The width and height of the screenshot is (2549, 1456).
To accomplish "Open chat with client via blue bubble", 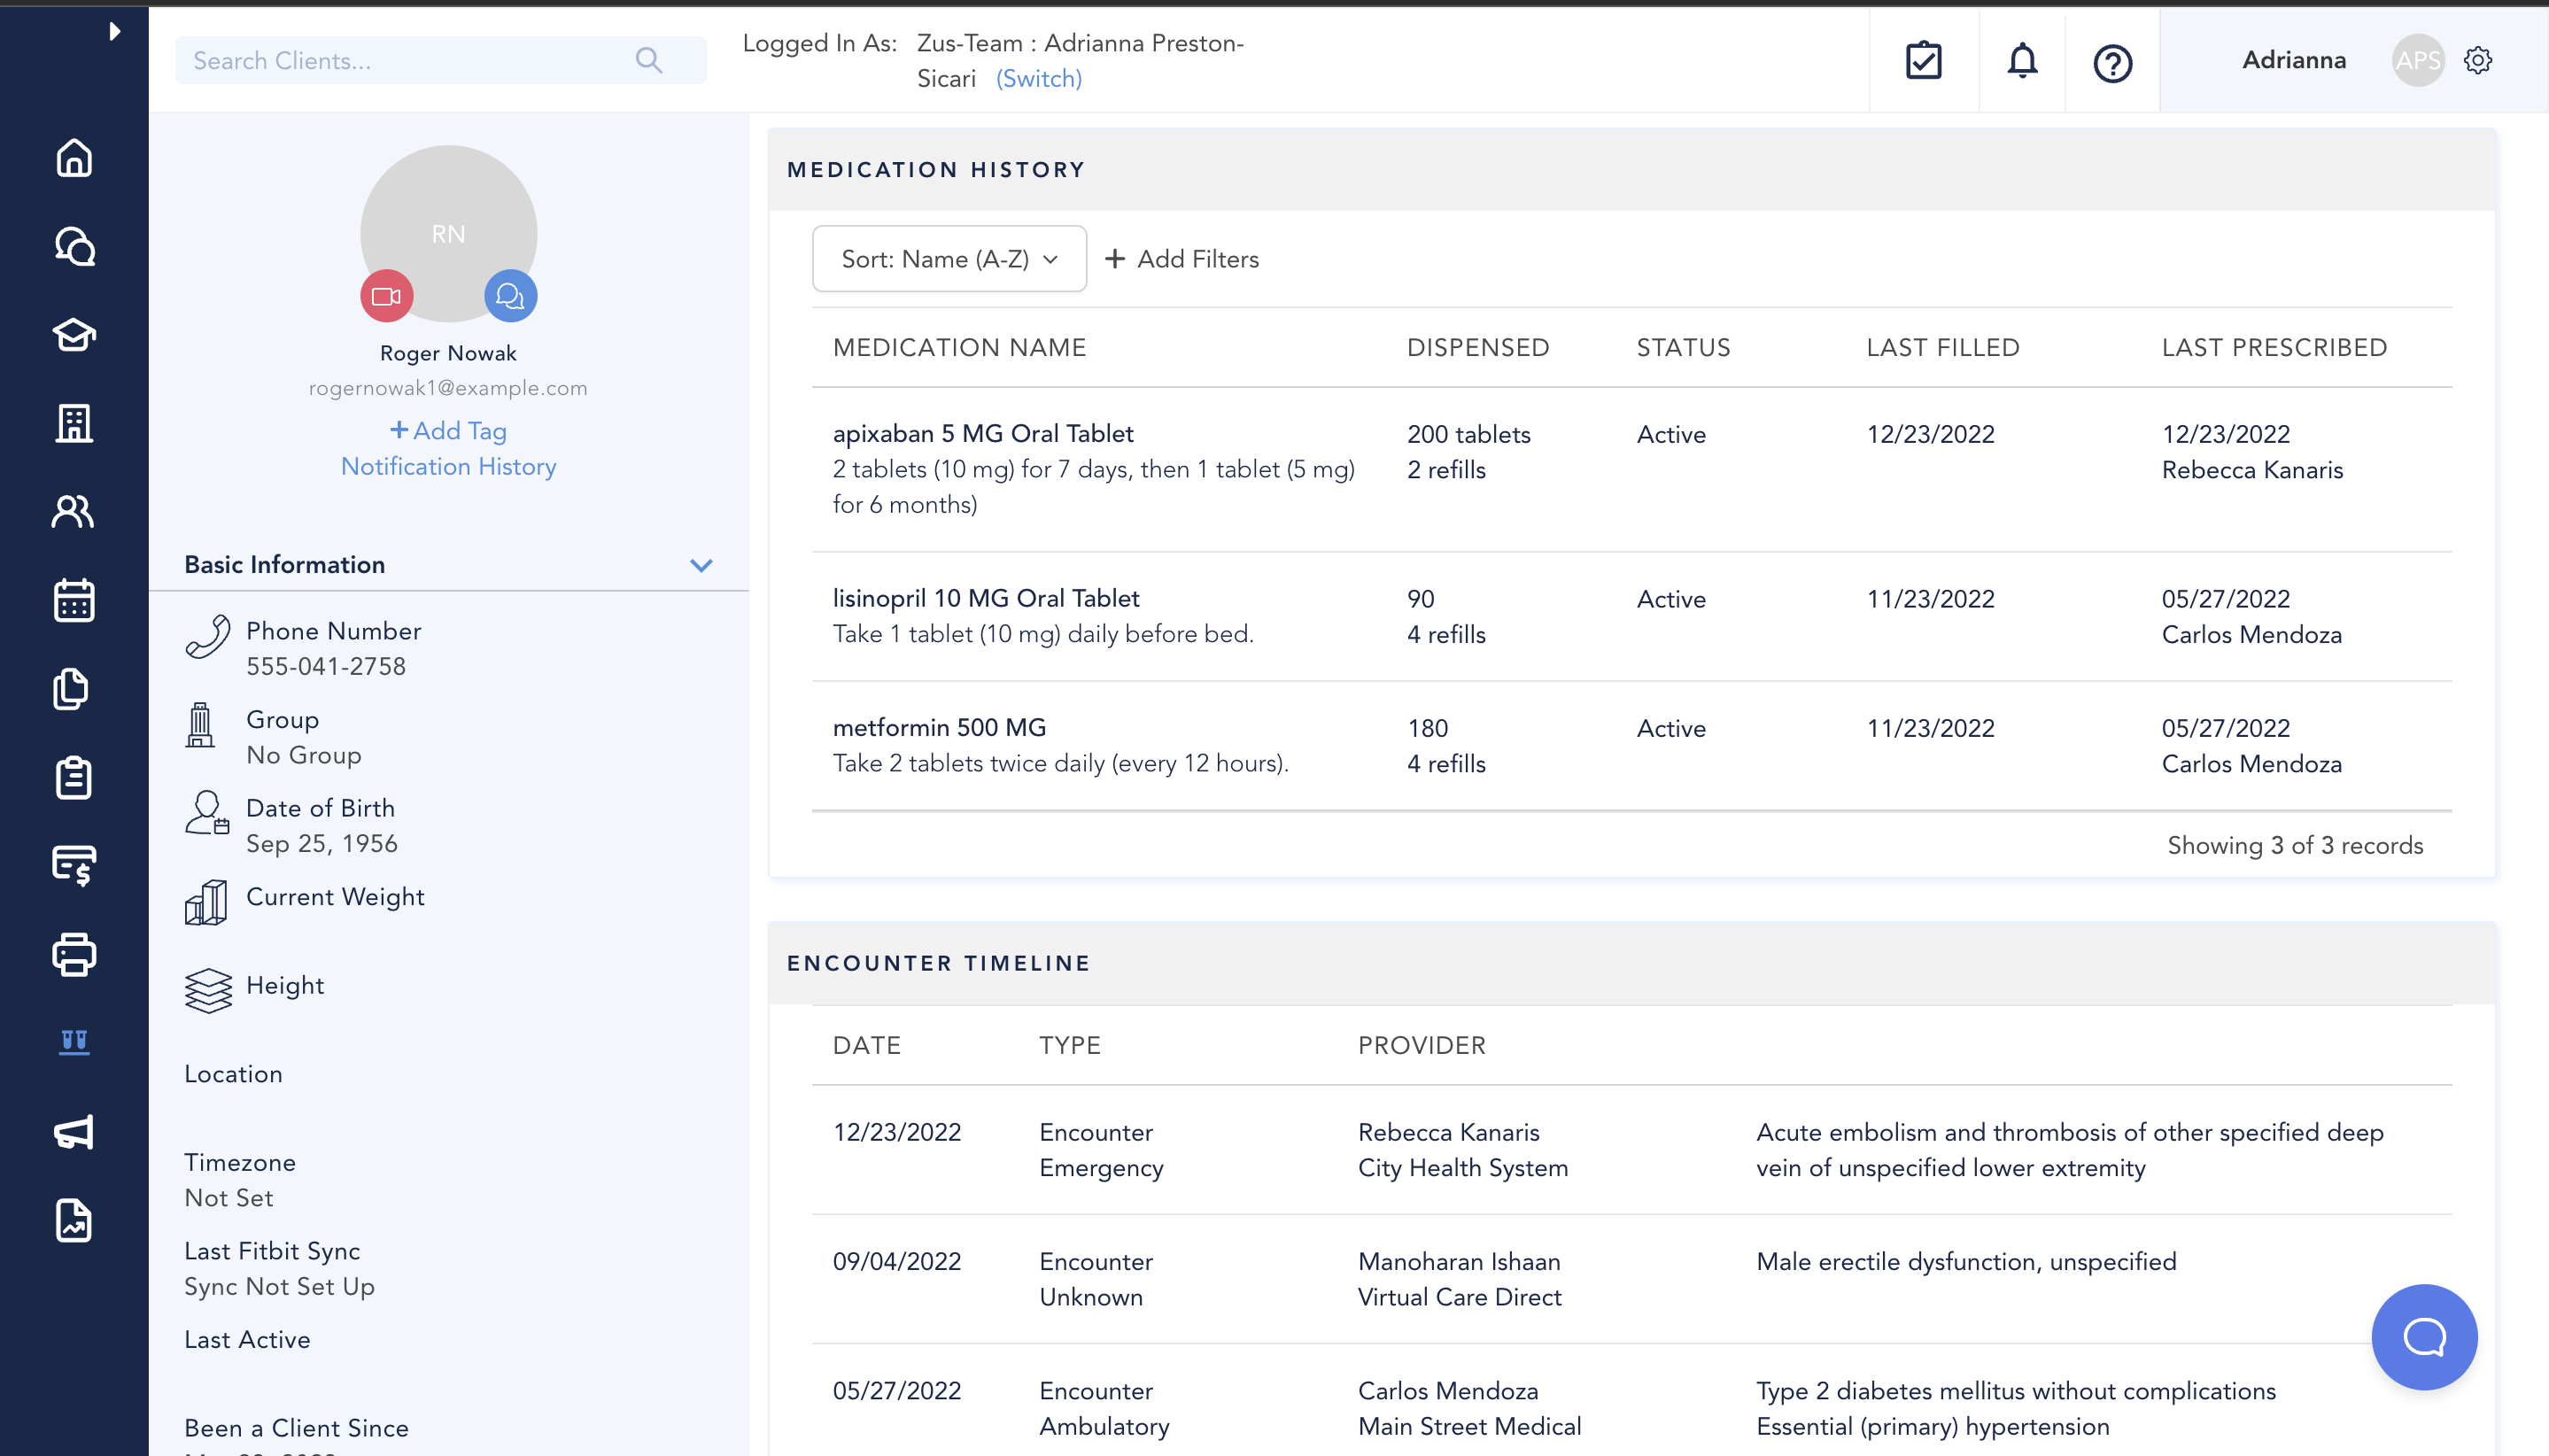I will 510,296.
